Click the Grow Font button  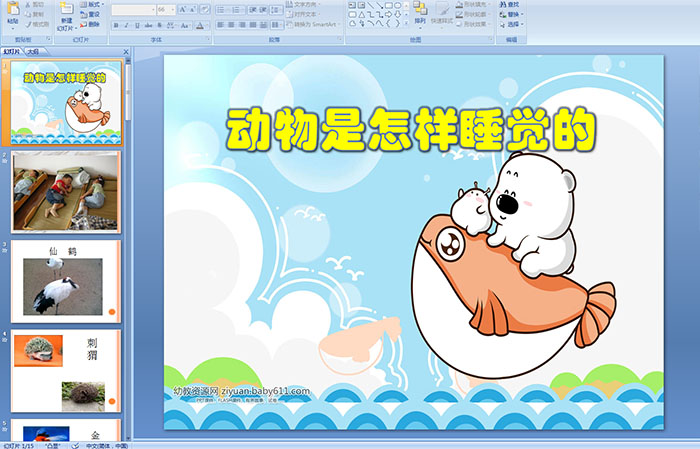(183, 10)
